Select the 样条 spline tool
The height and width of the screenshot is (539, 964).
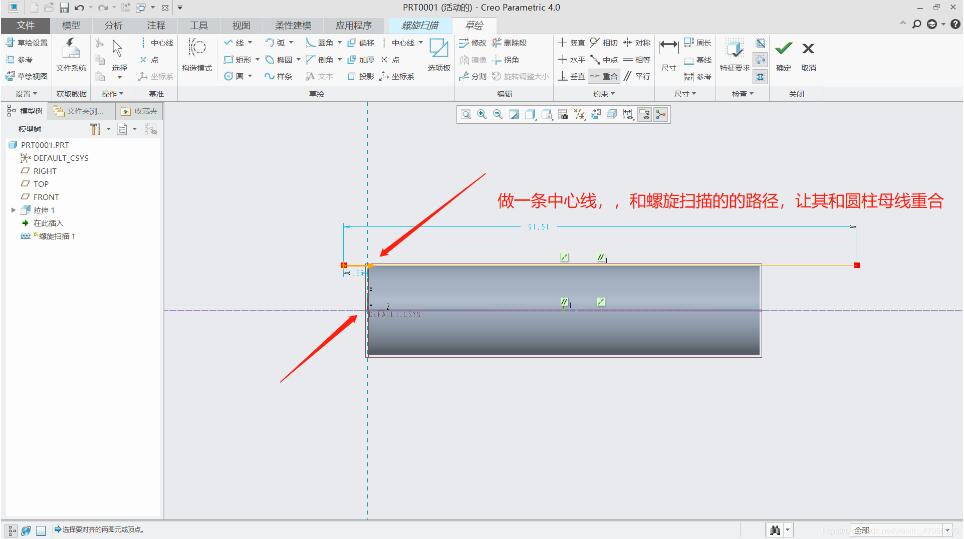(278, 76)
